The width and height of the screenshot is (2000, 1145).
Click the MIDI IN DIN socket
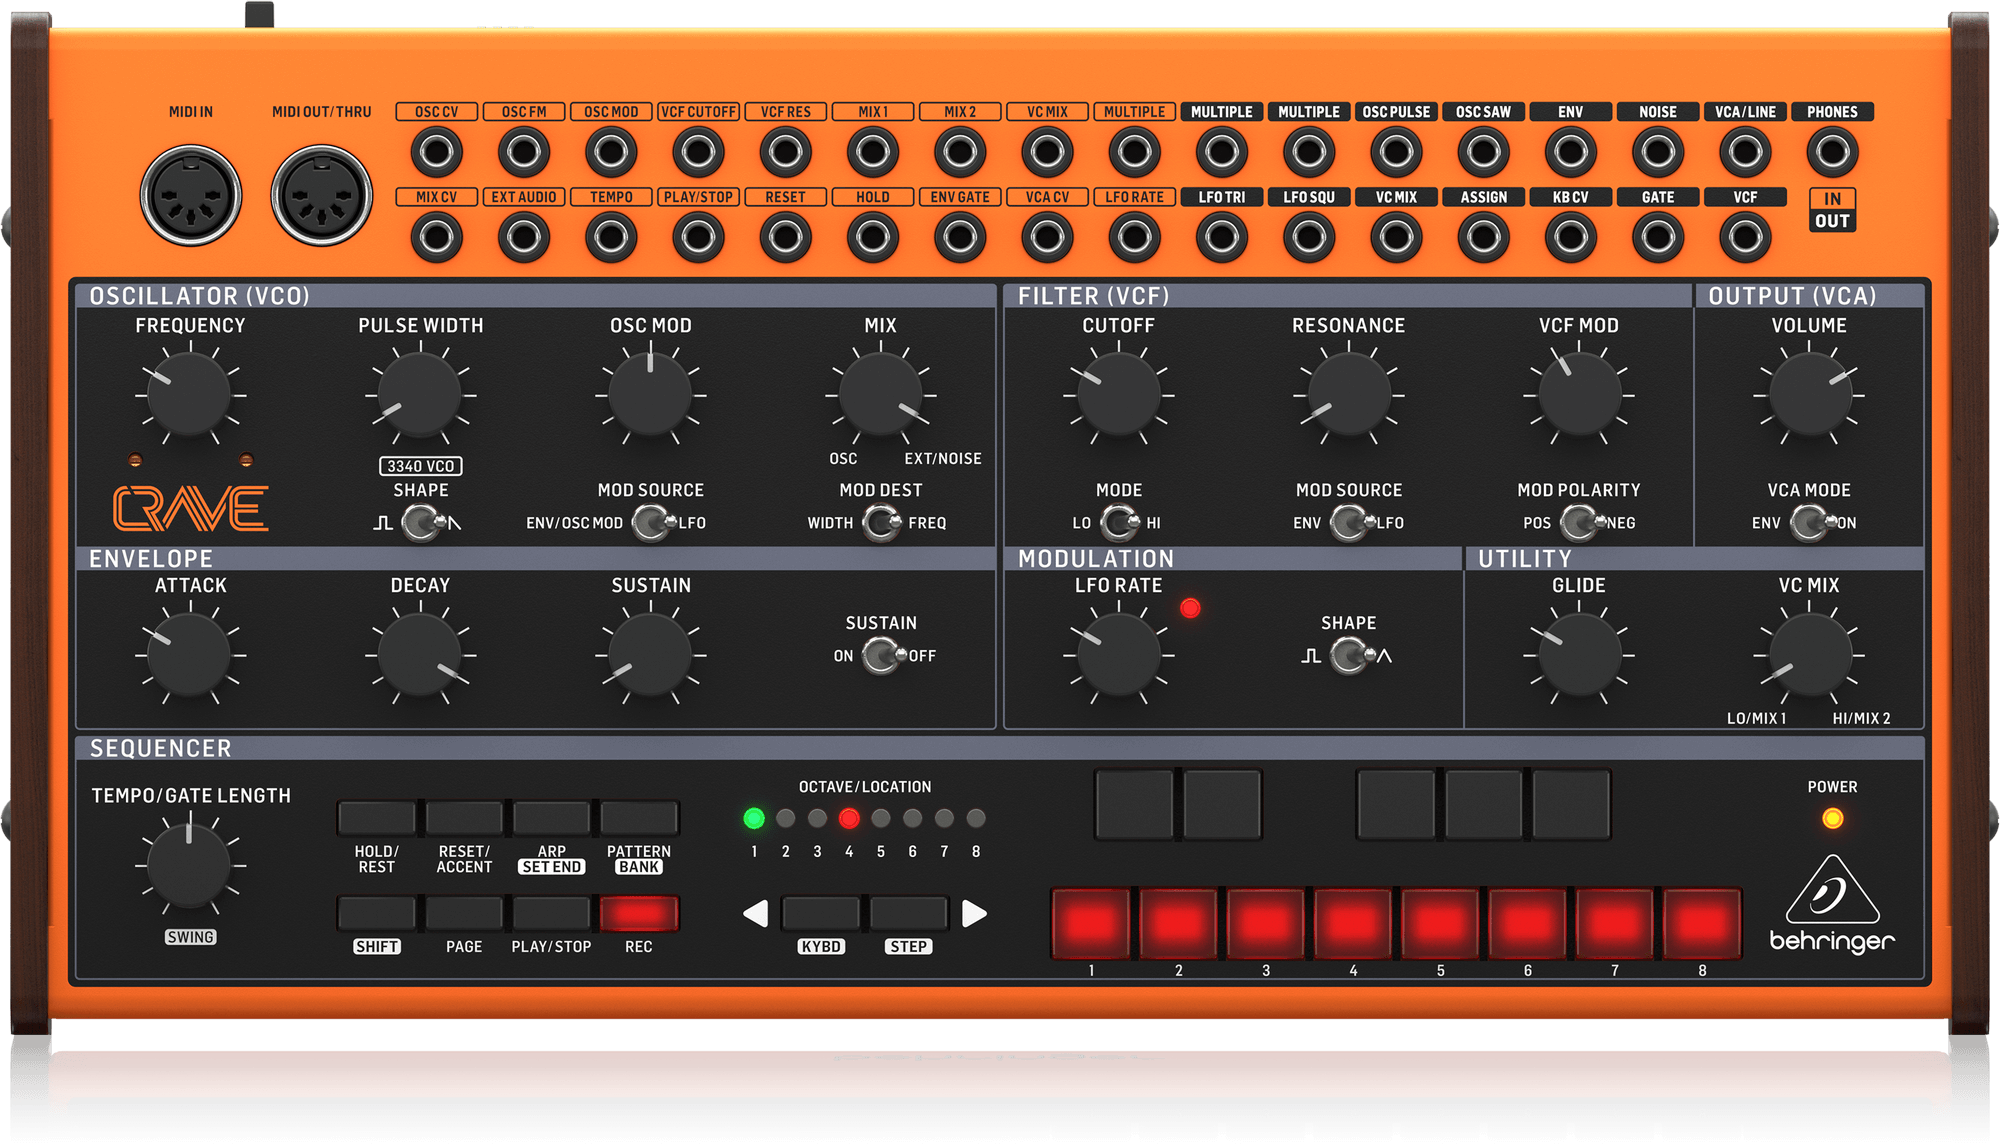click(190, 196)
